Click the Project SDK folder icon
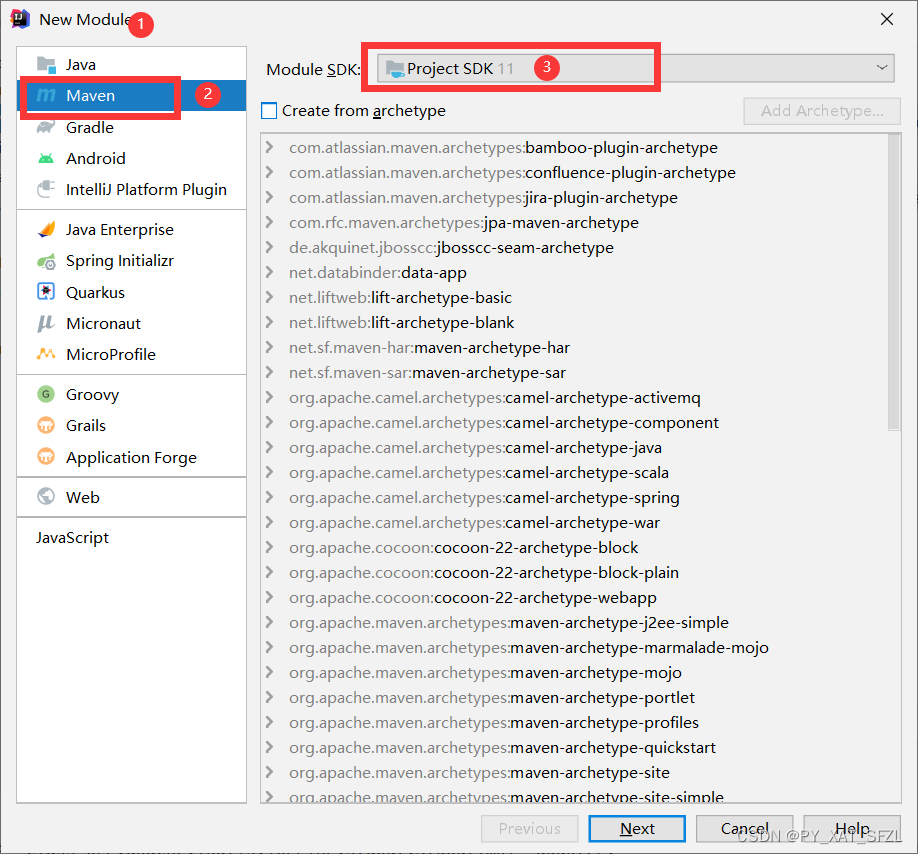 coord(395,69)
